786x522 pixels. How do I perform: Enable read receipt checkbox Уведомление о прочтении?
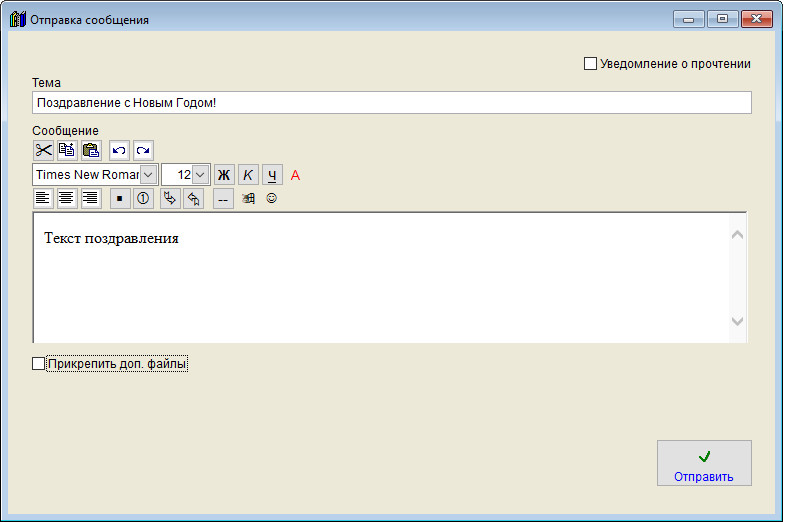591,64
